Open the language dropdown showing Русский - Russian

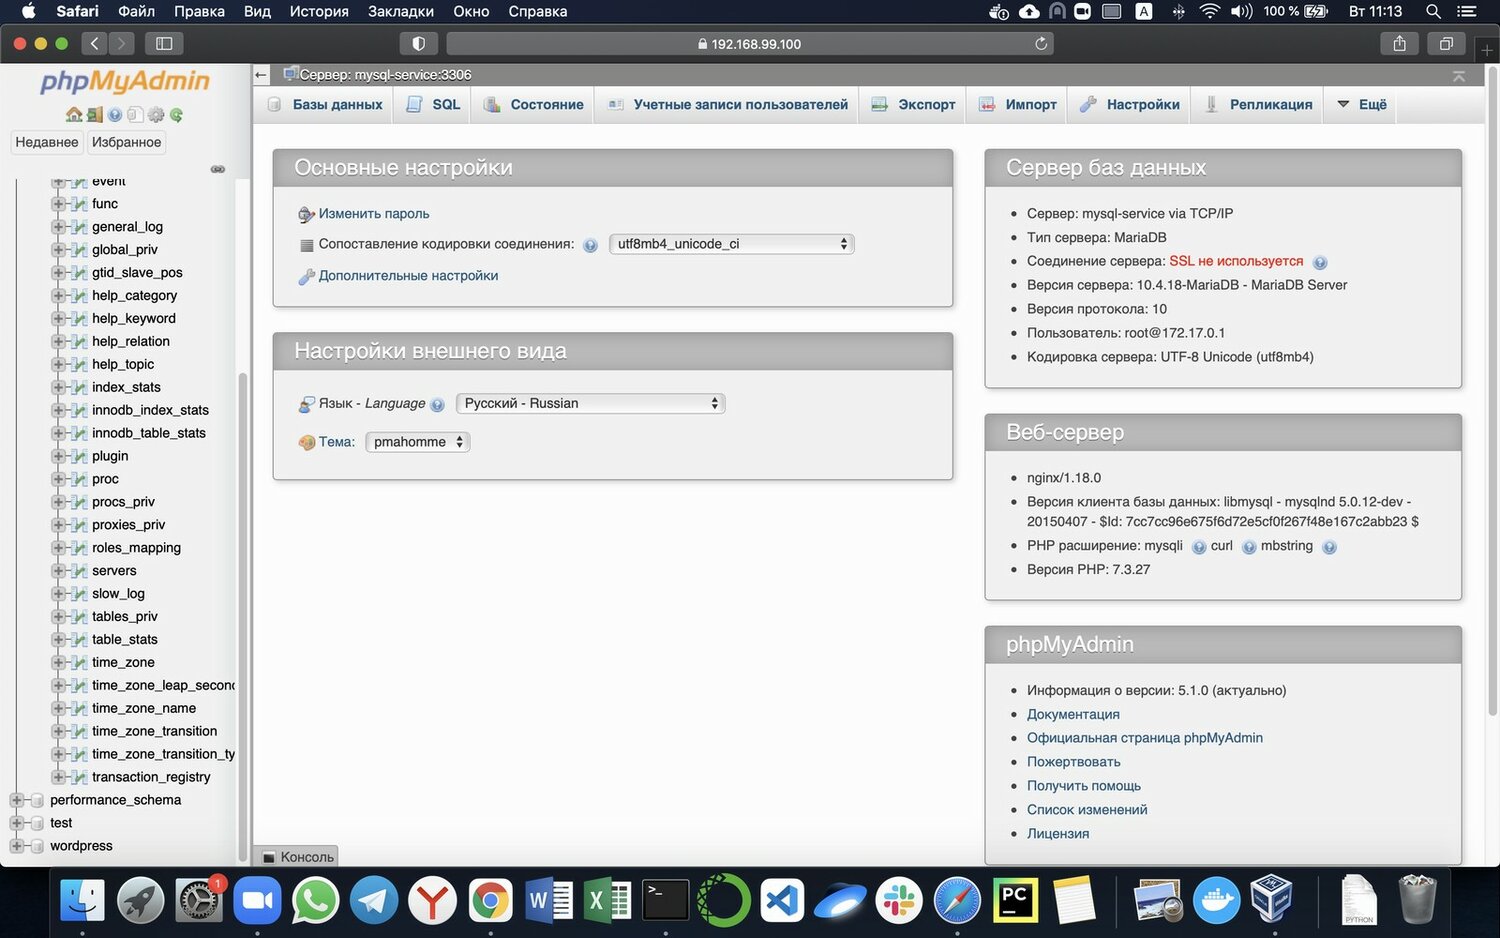pos(590,403)
